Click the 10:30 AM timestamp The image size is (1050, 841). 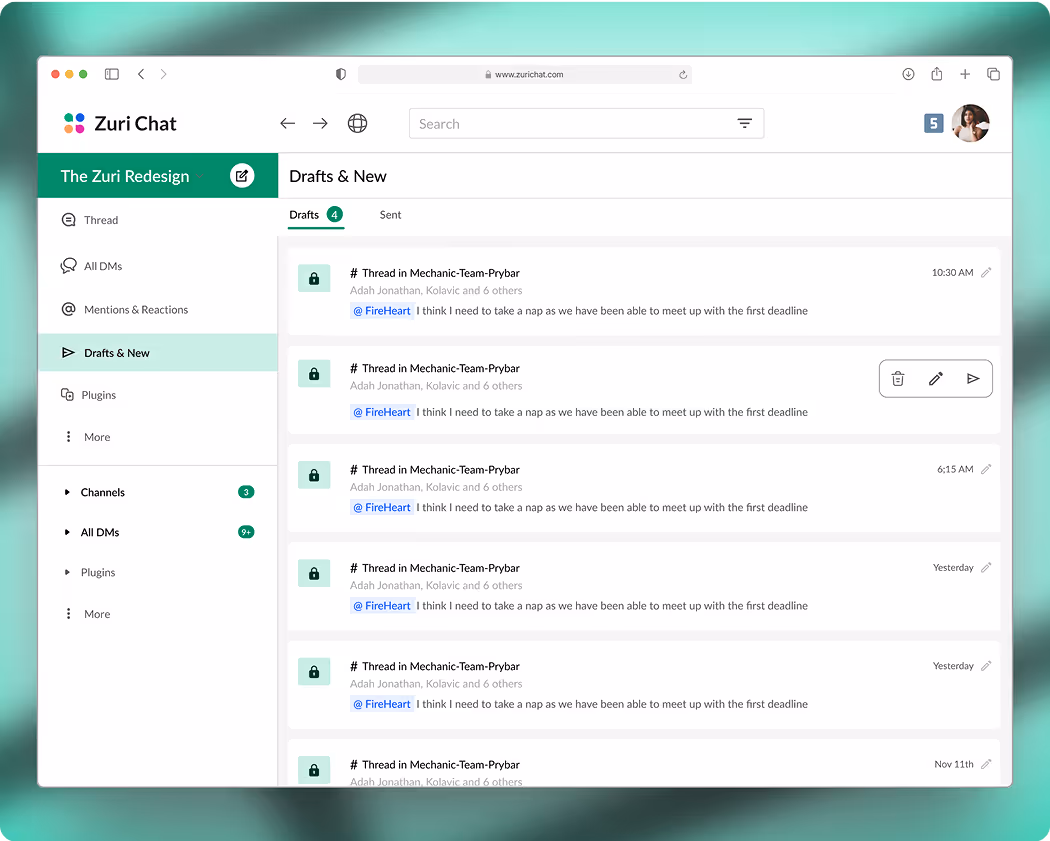[x=952, y=273]
